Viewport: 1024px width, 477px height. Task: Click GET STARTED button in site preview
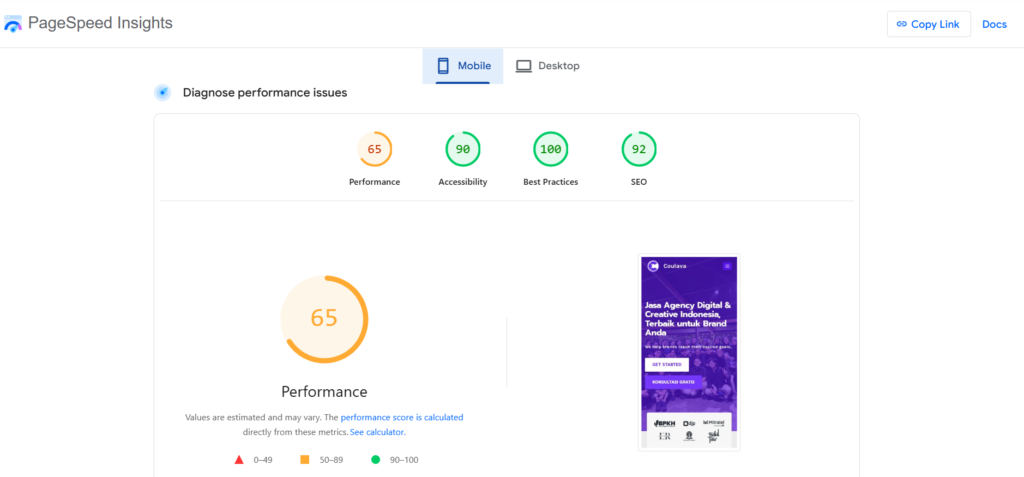[667, 365]
